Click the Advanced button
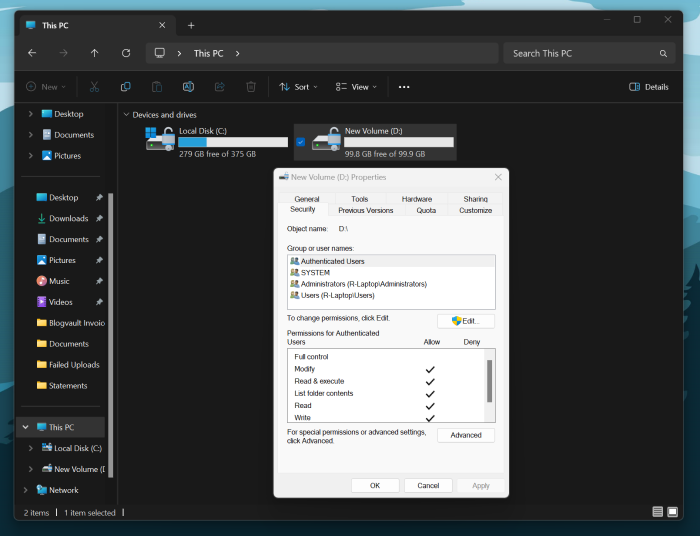This screenshot has width=700, height=536. (465, 435)
